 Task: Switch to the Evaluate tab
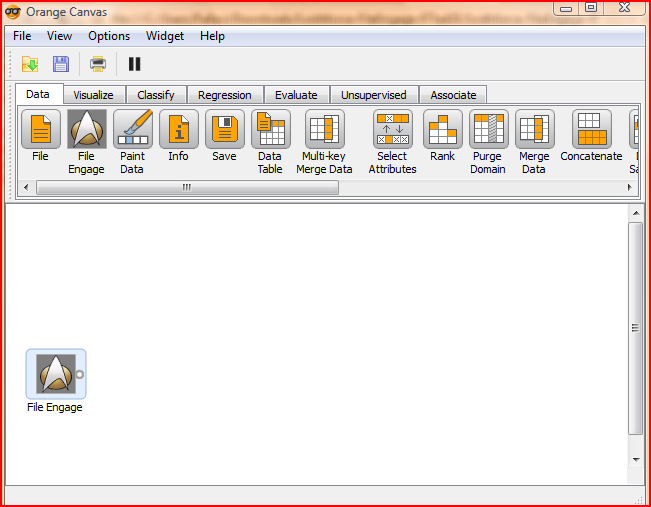(296, 95)
